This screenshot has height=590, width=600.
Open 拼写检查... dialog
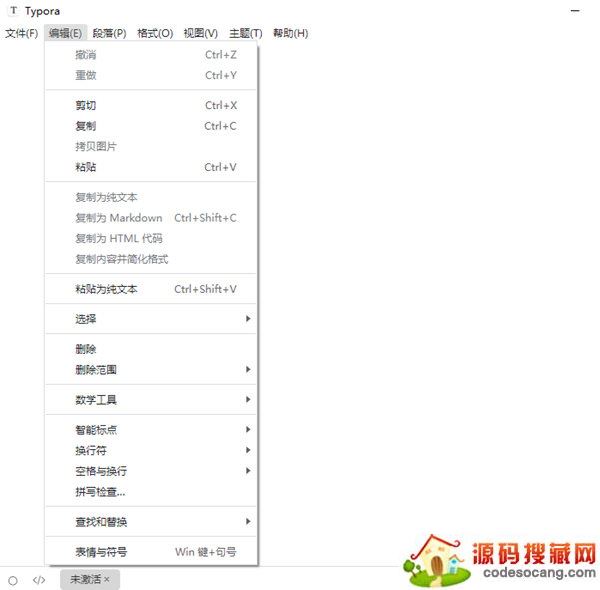152,492
